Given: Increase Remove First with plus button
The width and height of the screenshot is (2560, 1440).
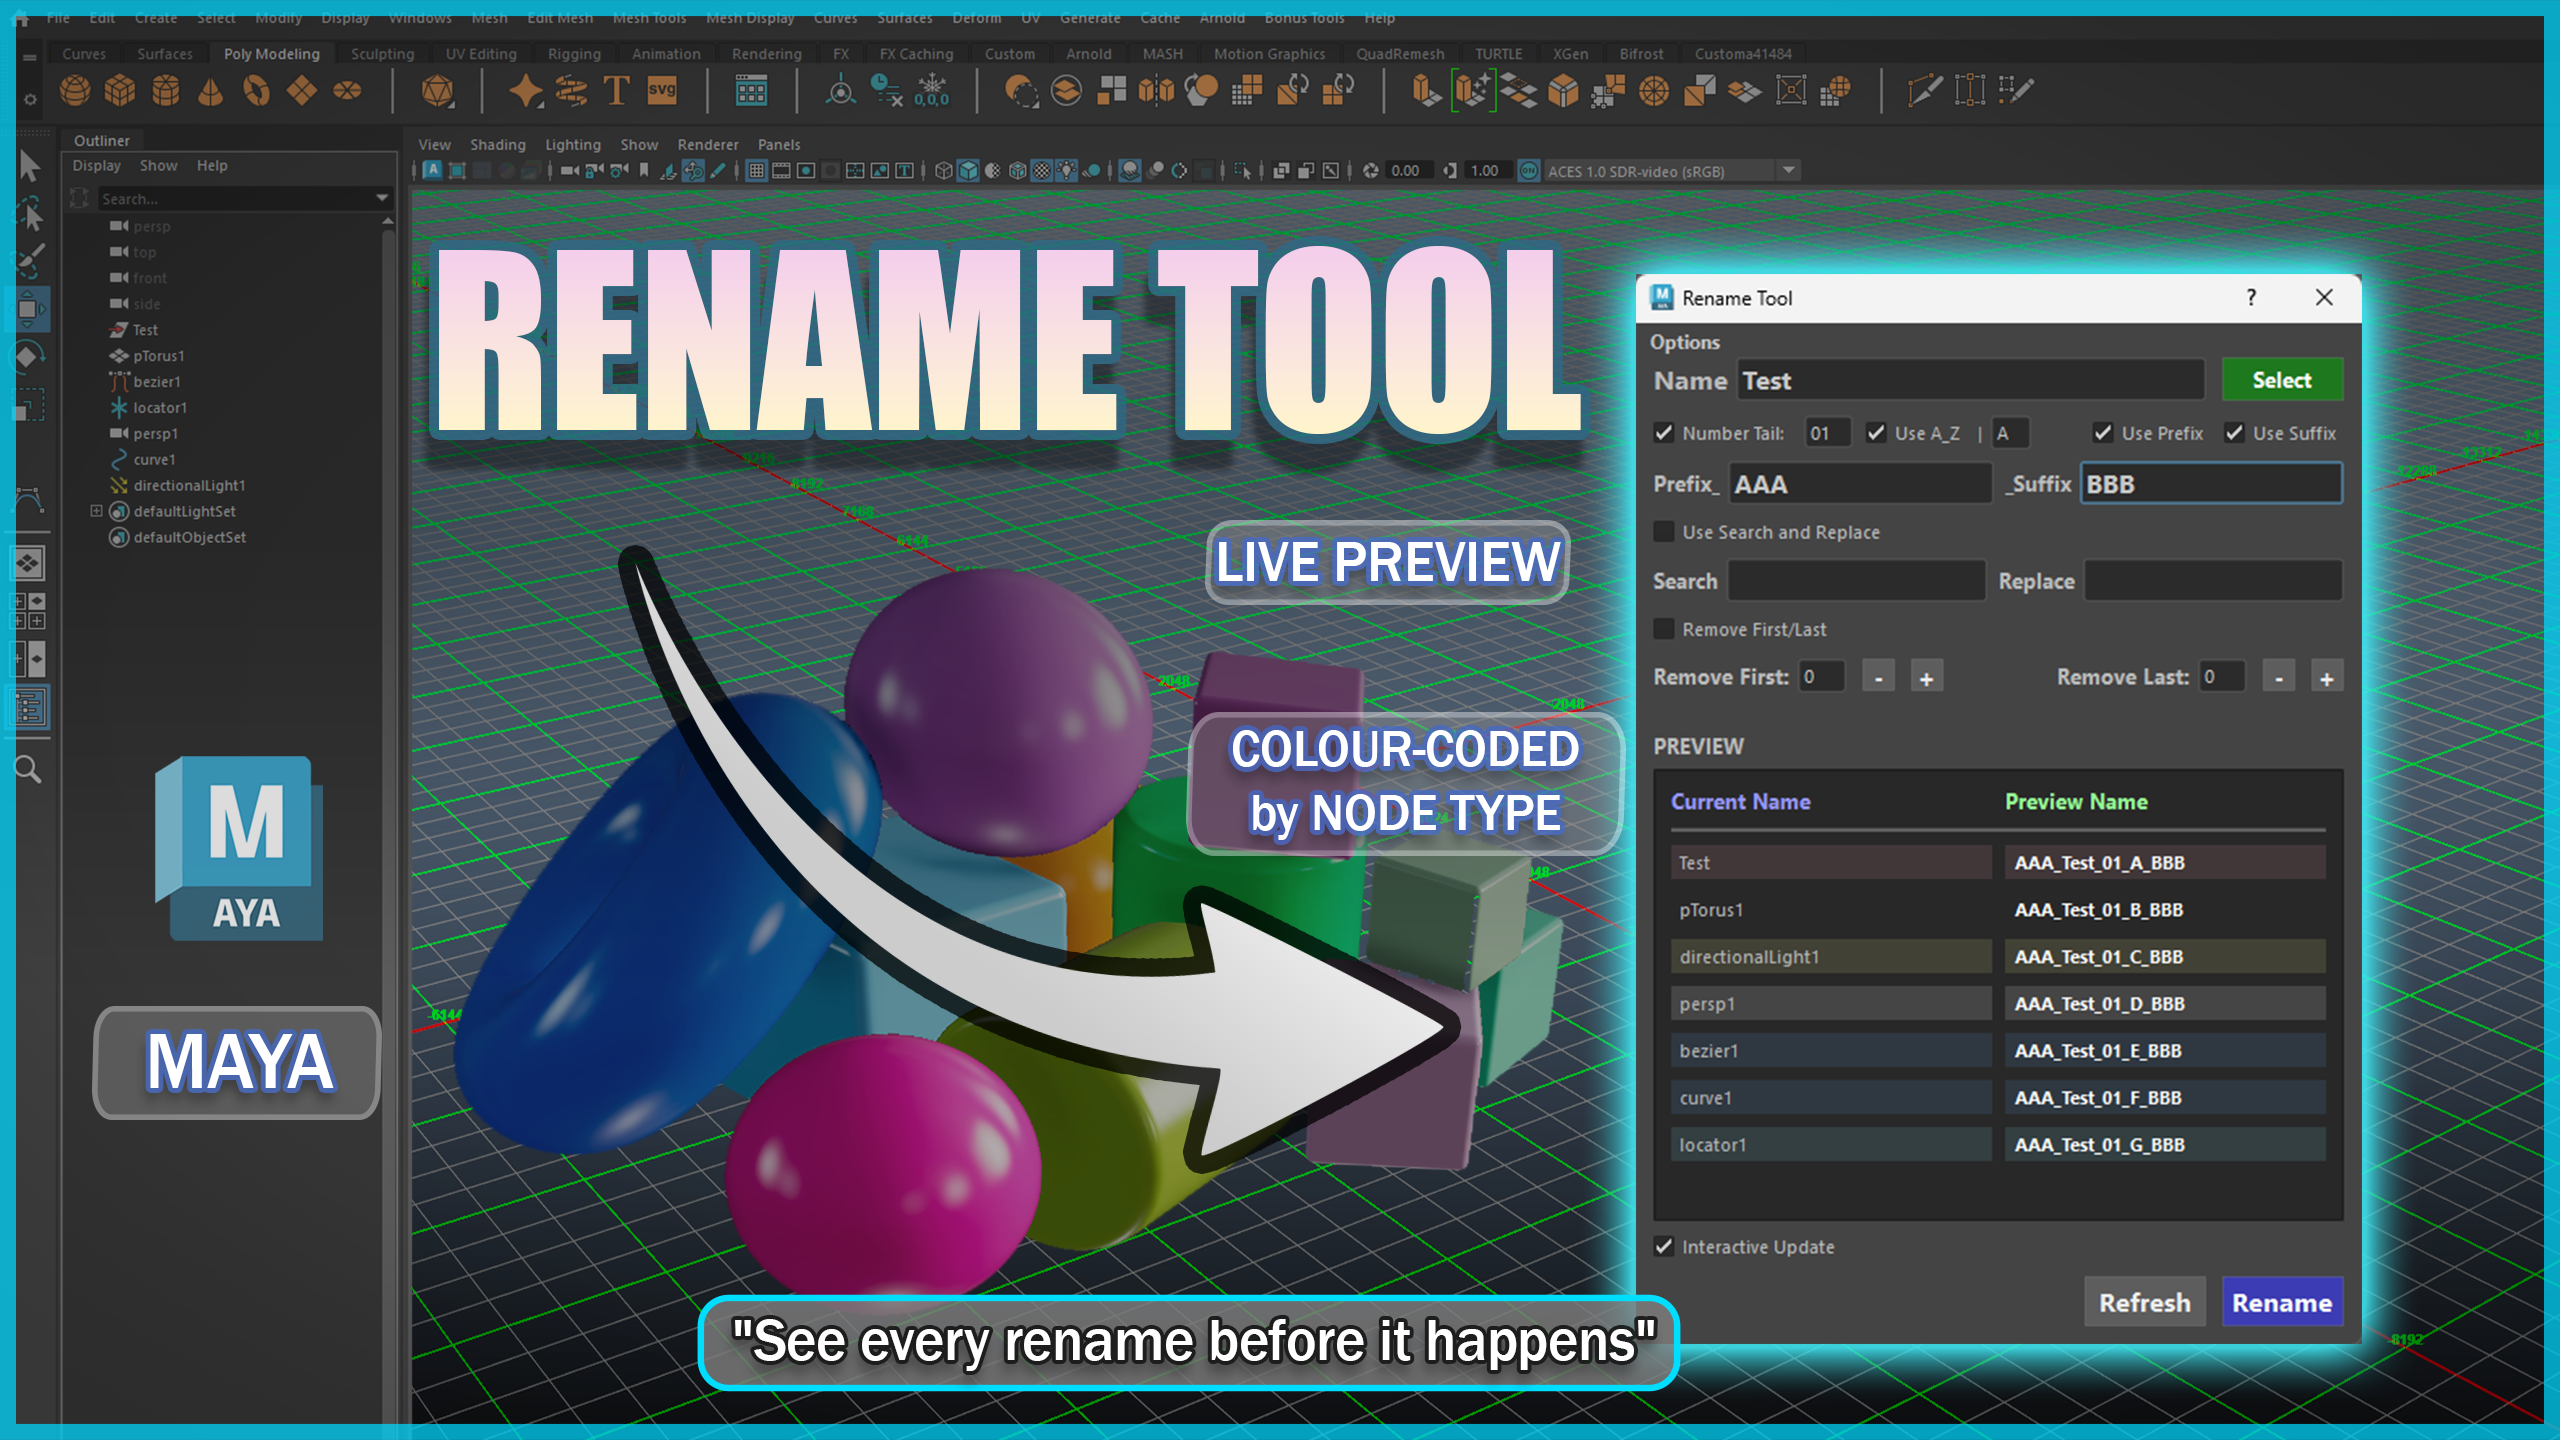Looking at the screenshot, I should [x=1926, y=678].
